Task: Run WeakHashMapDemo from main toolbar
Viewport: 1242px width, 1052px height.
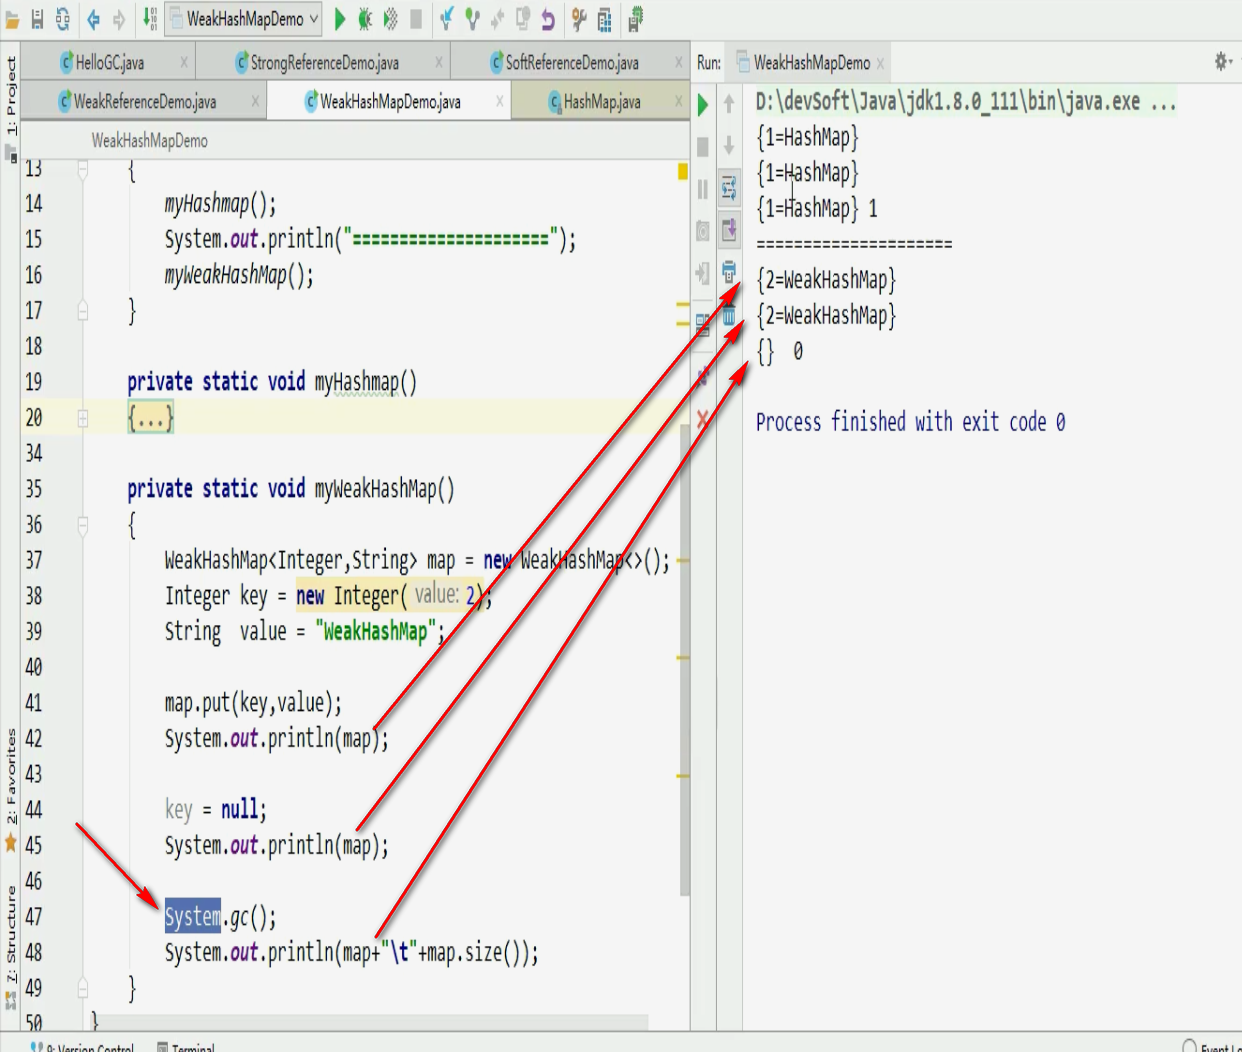Action: [340, 18]
